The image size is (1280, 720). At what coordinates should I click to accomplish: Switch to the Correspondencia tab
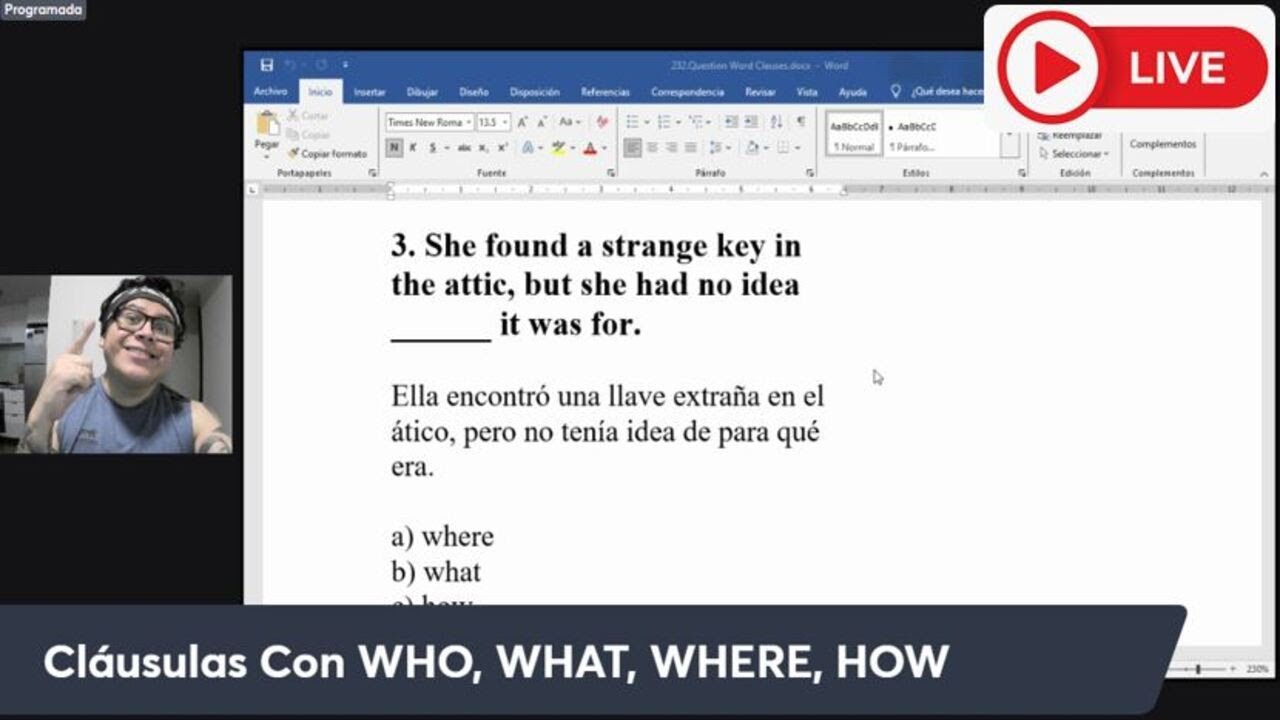687,92
